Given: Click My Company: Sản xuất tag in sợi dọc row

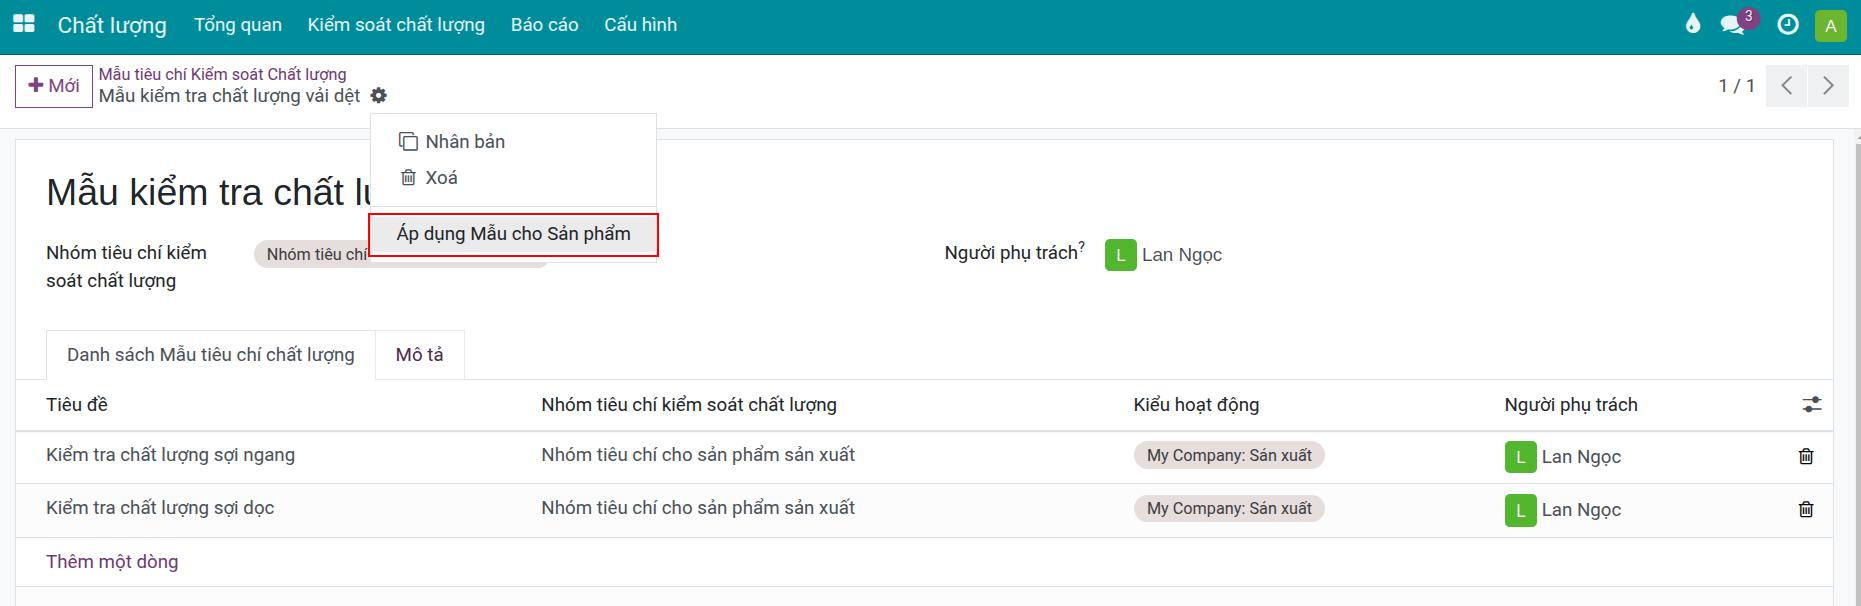Looking at the screenshot, I should [x=1229, y=509].
